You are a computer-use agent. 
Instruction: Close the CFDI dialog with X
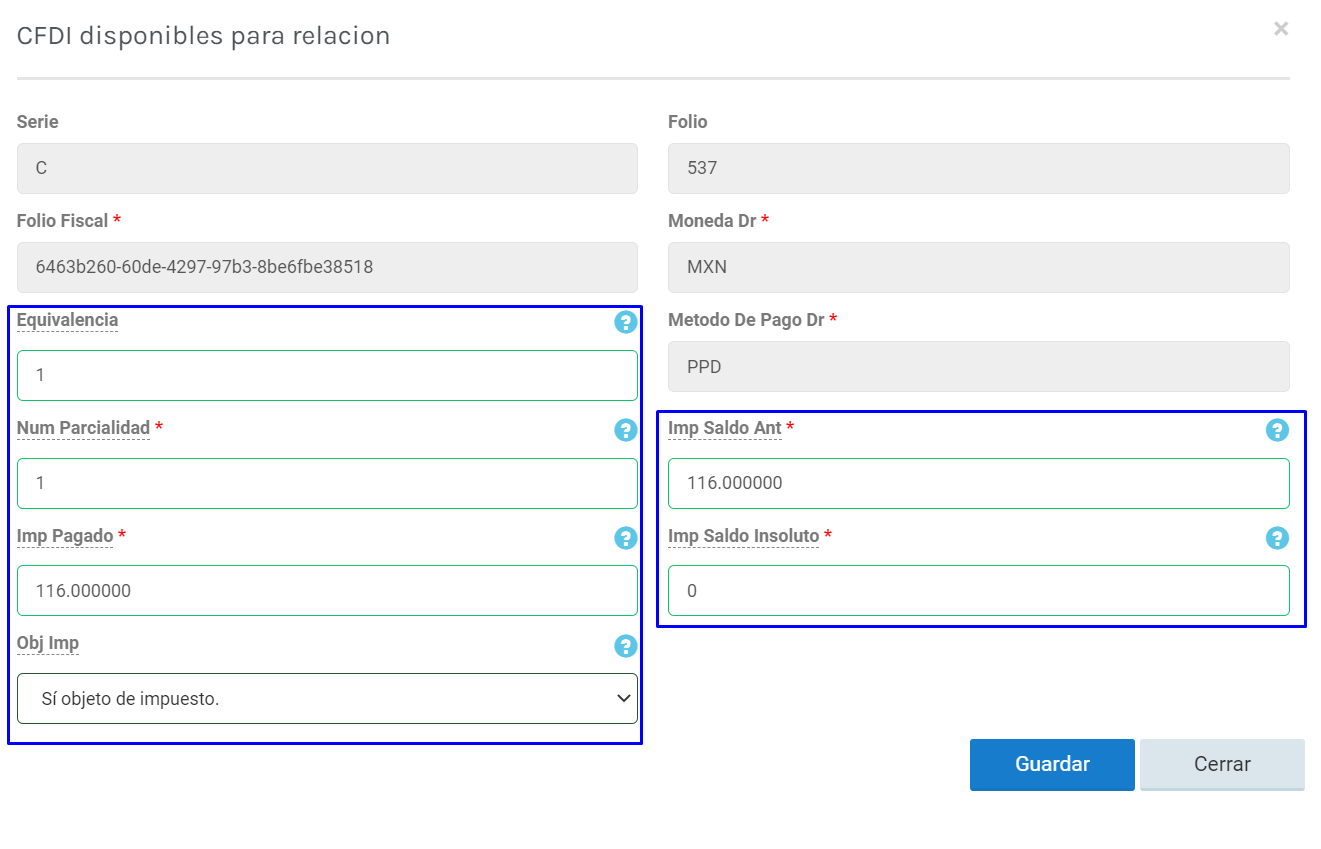pyautogui.click(x=1280, y=29)
